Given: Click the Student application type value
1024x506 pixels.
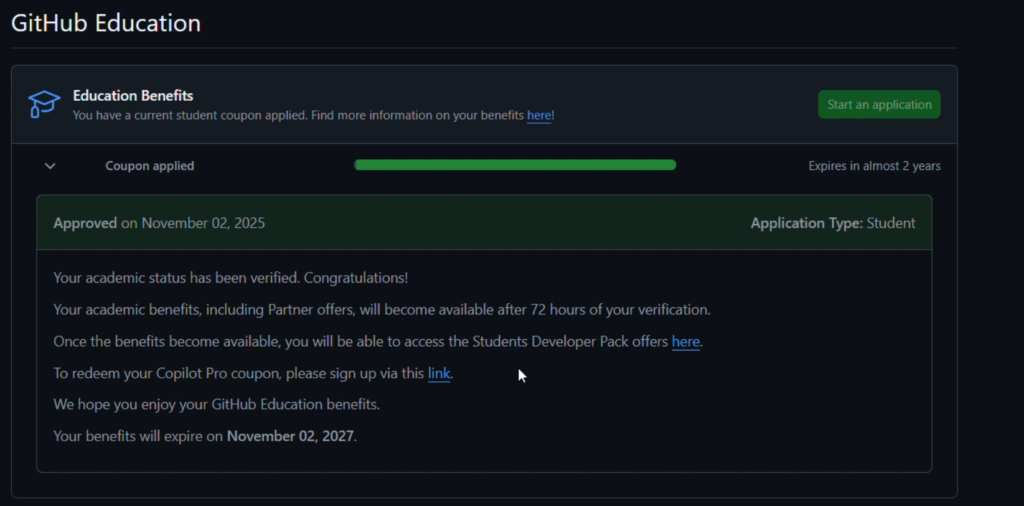Looking at the screenshot, I should pyautogui.click(x=891, y=223).
